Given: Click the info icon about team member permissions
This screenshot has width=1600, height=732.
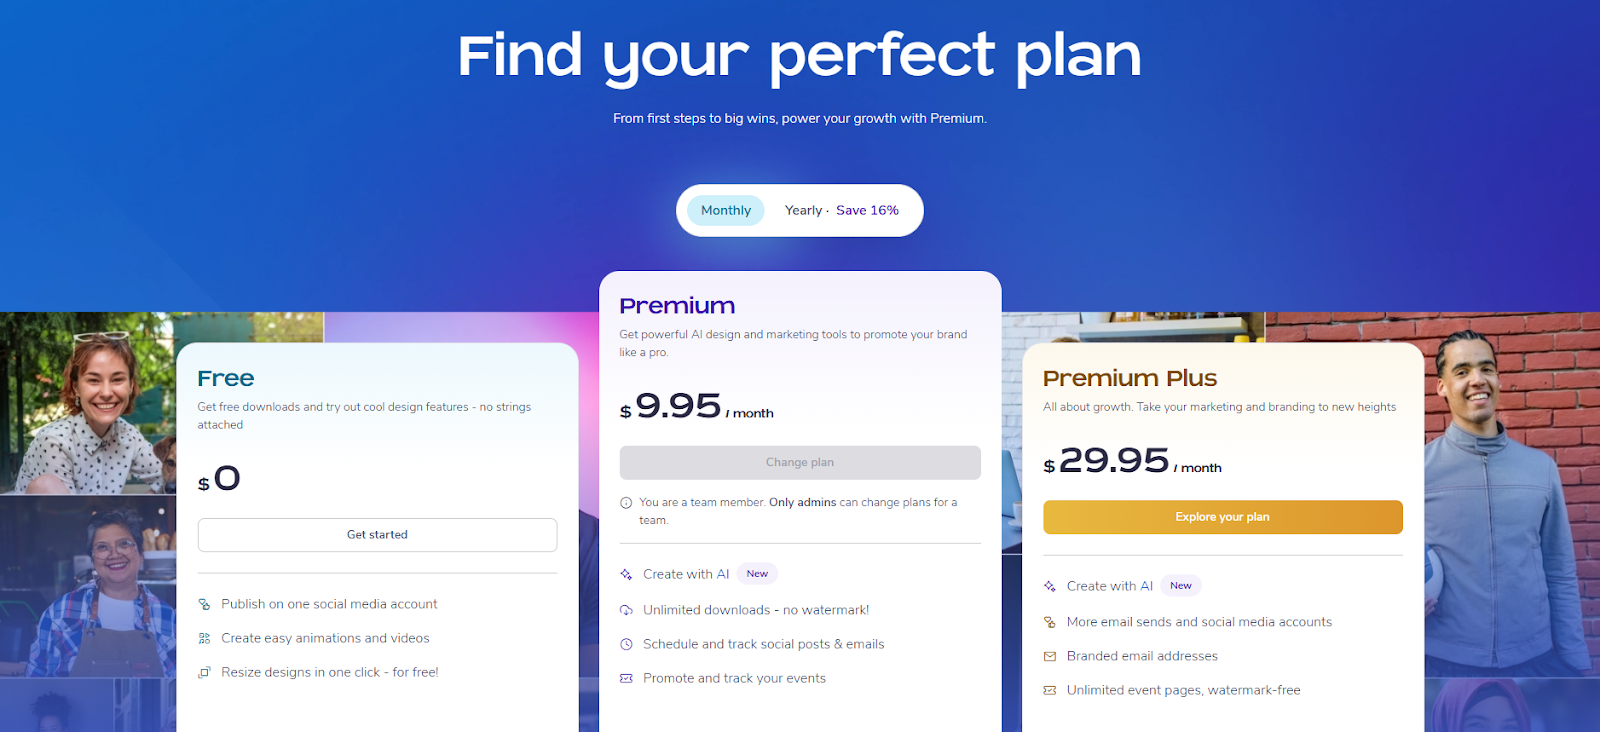Looking at the screenshot, I should pos(625,502).
